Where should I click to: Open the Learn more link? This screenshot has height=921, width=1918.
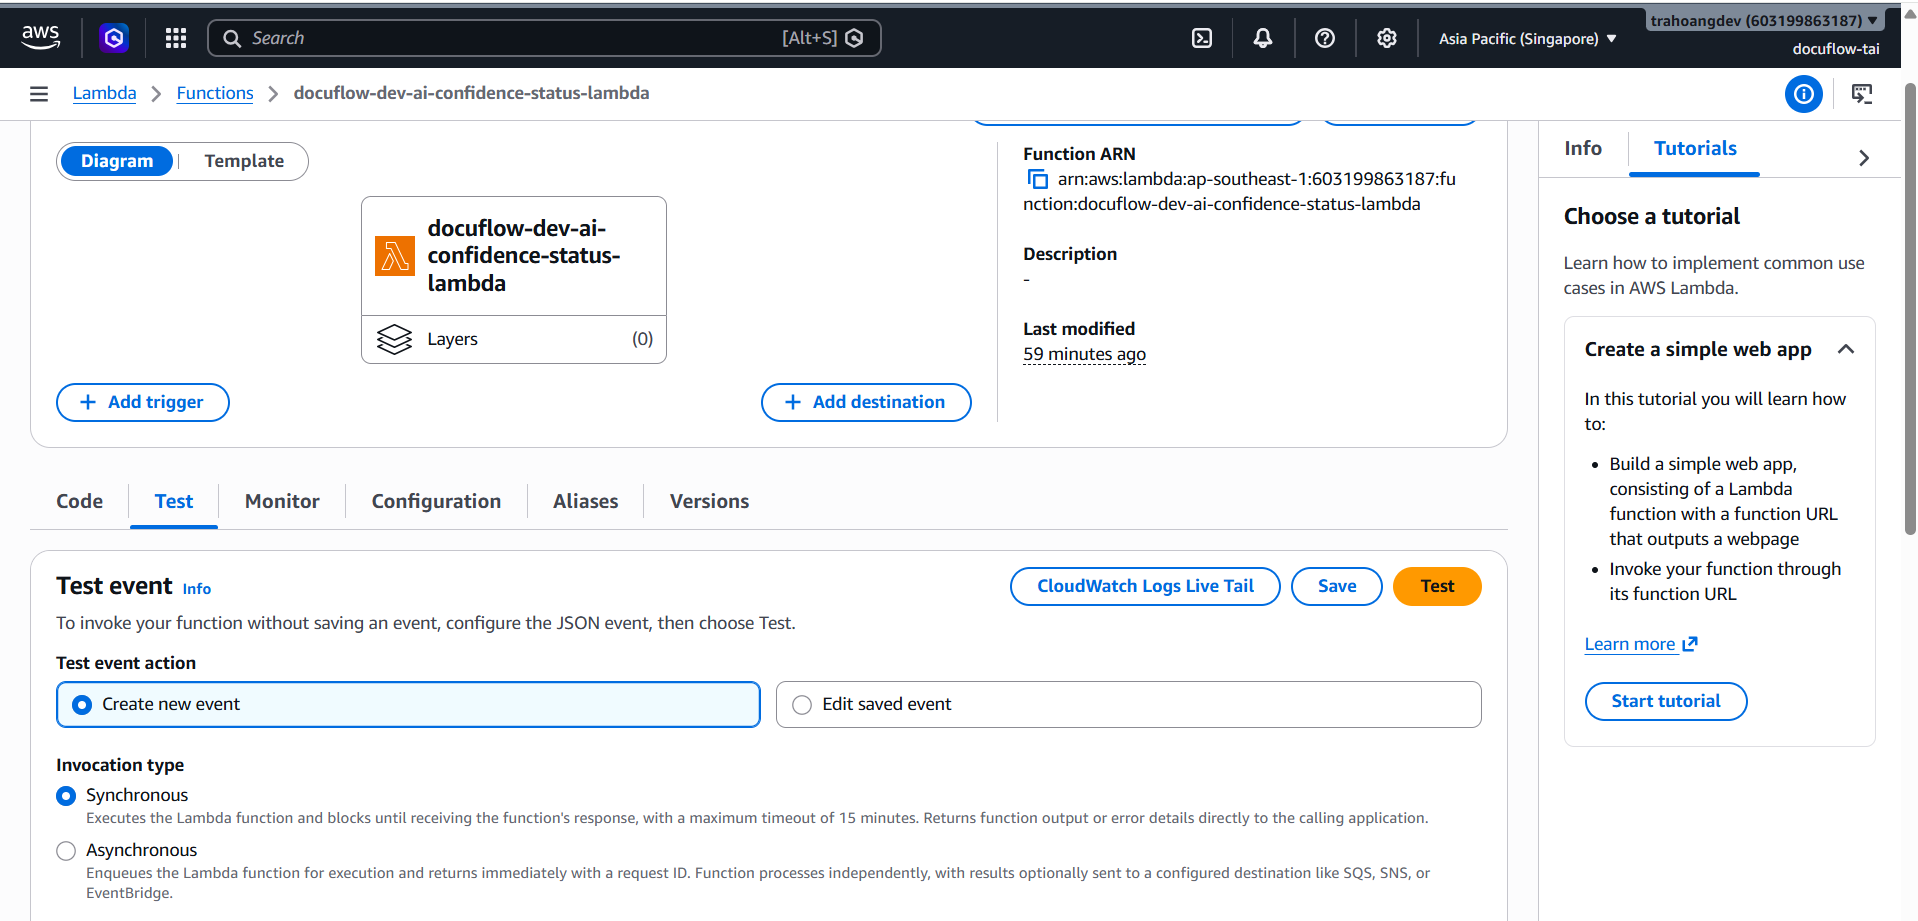click(x=1641, y=644)
